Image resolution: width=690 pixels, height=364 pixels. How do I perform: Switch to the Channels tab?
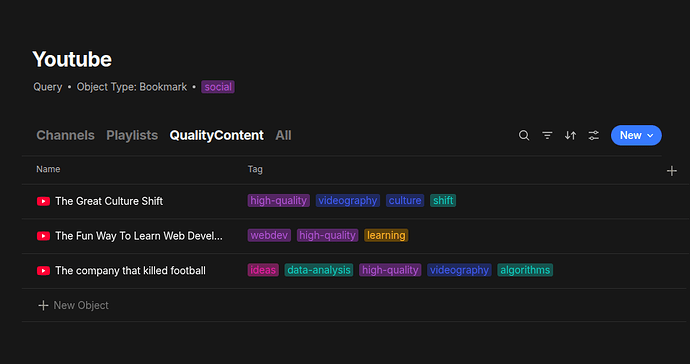pos(65,135)
